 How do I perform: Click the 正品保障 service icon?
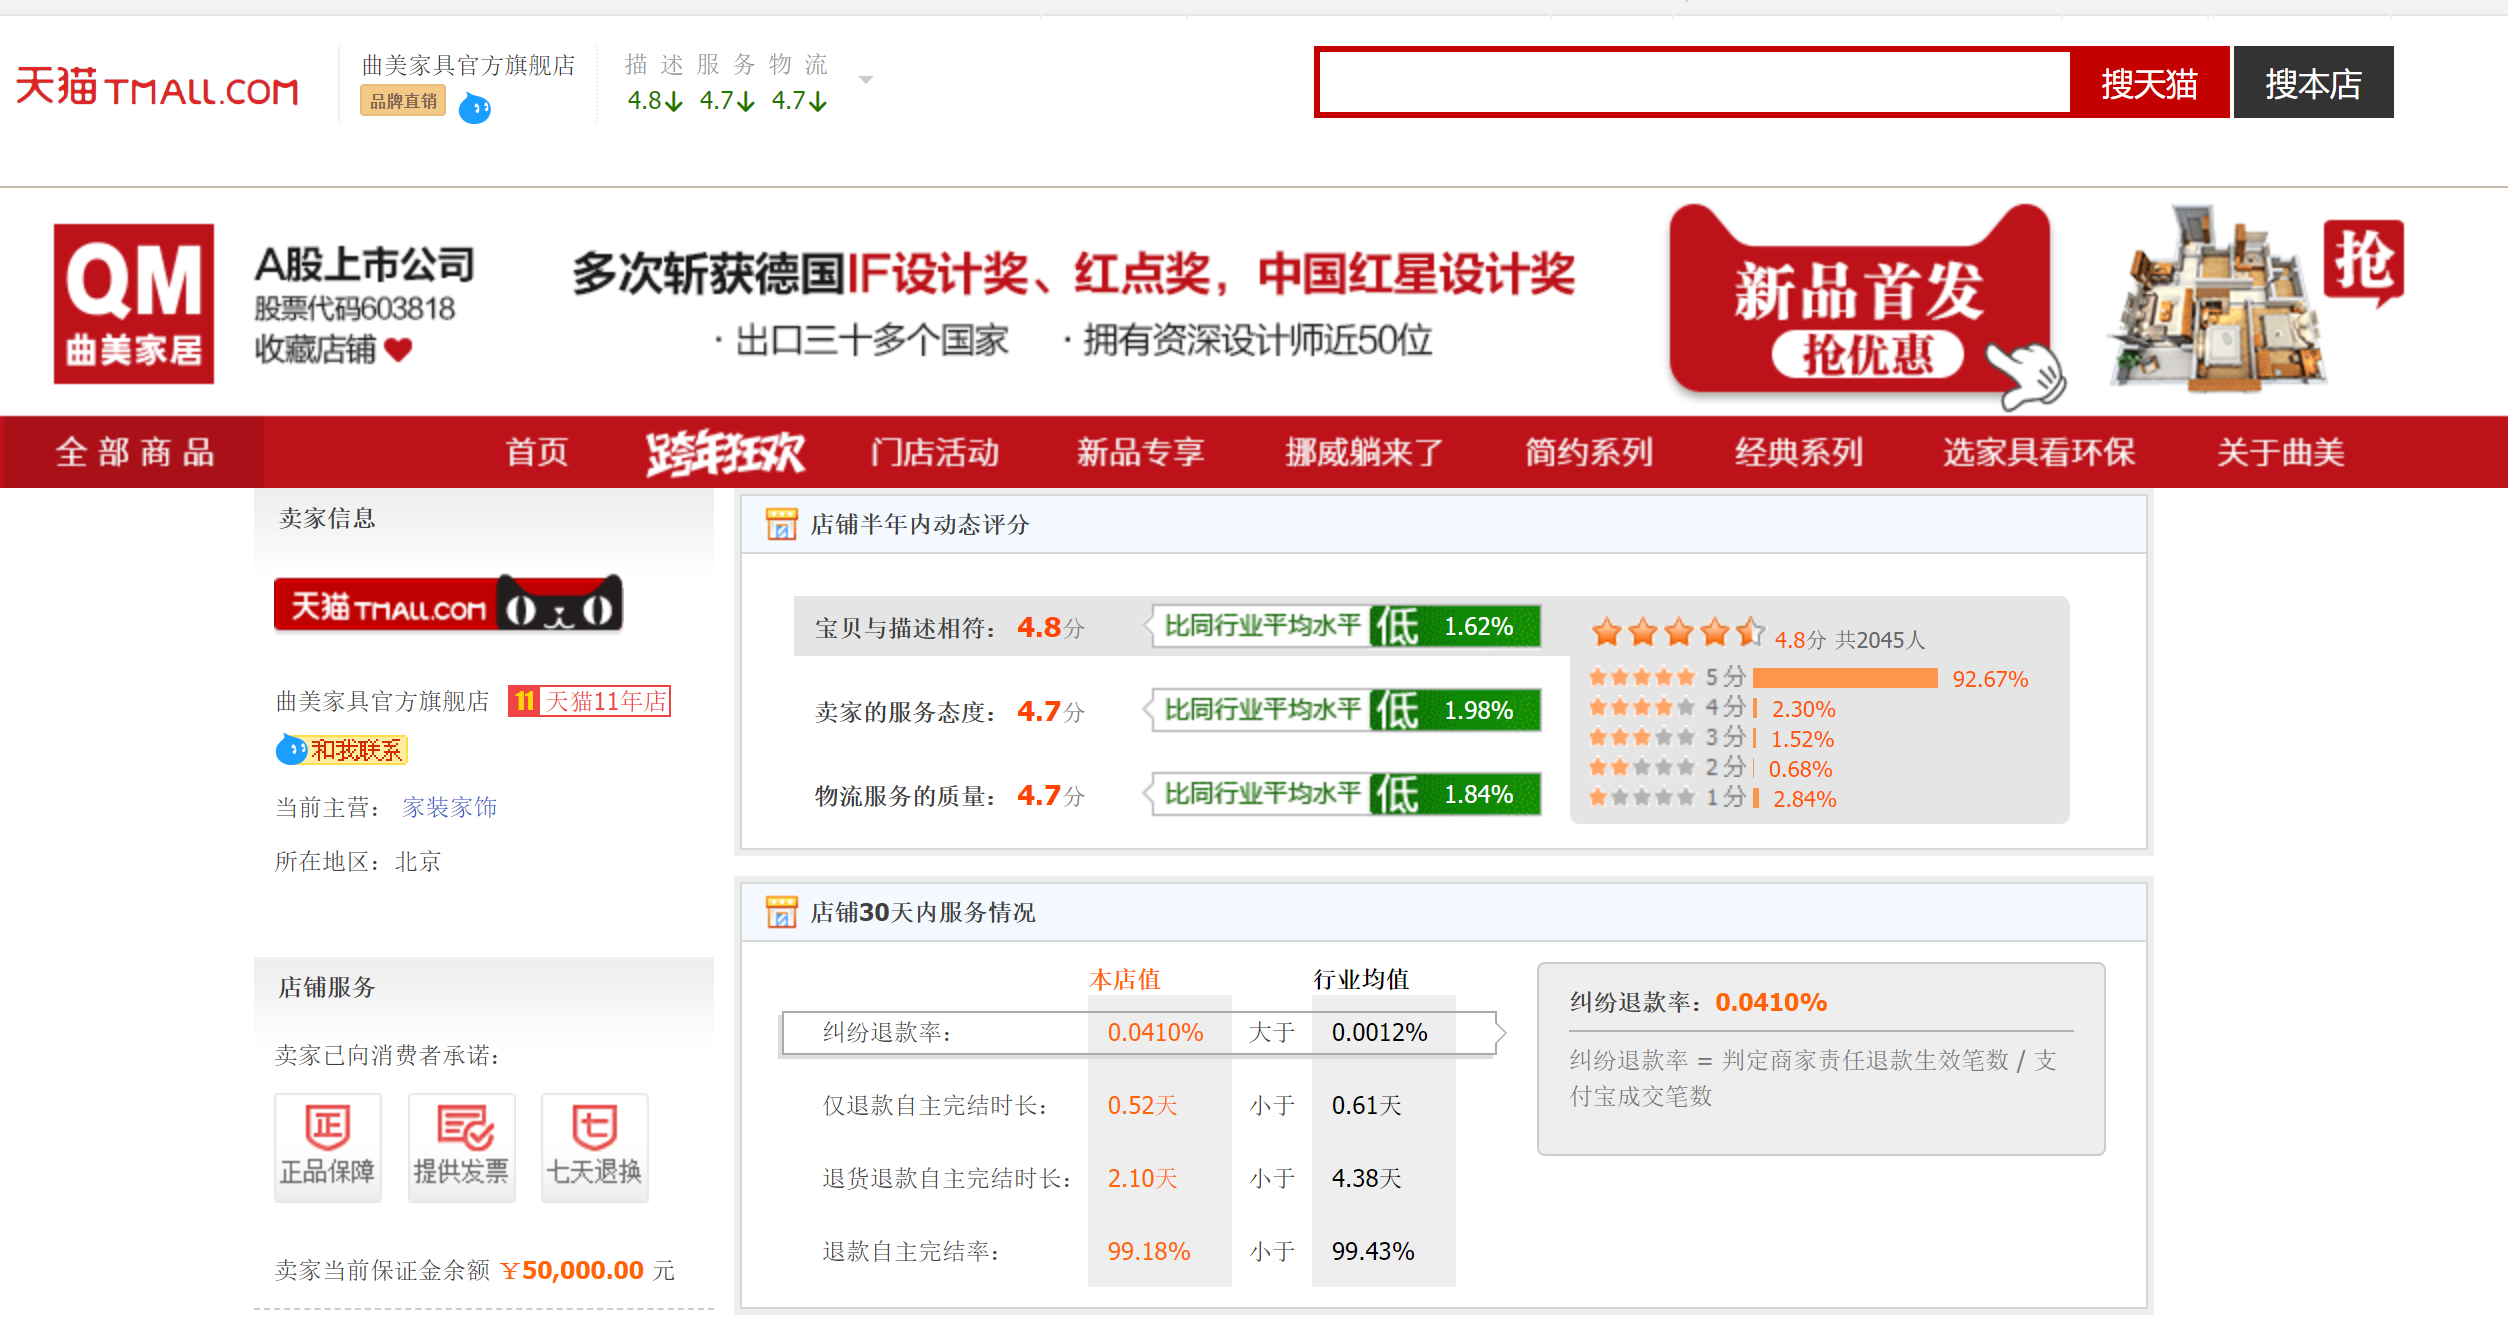point(327,1146)
